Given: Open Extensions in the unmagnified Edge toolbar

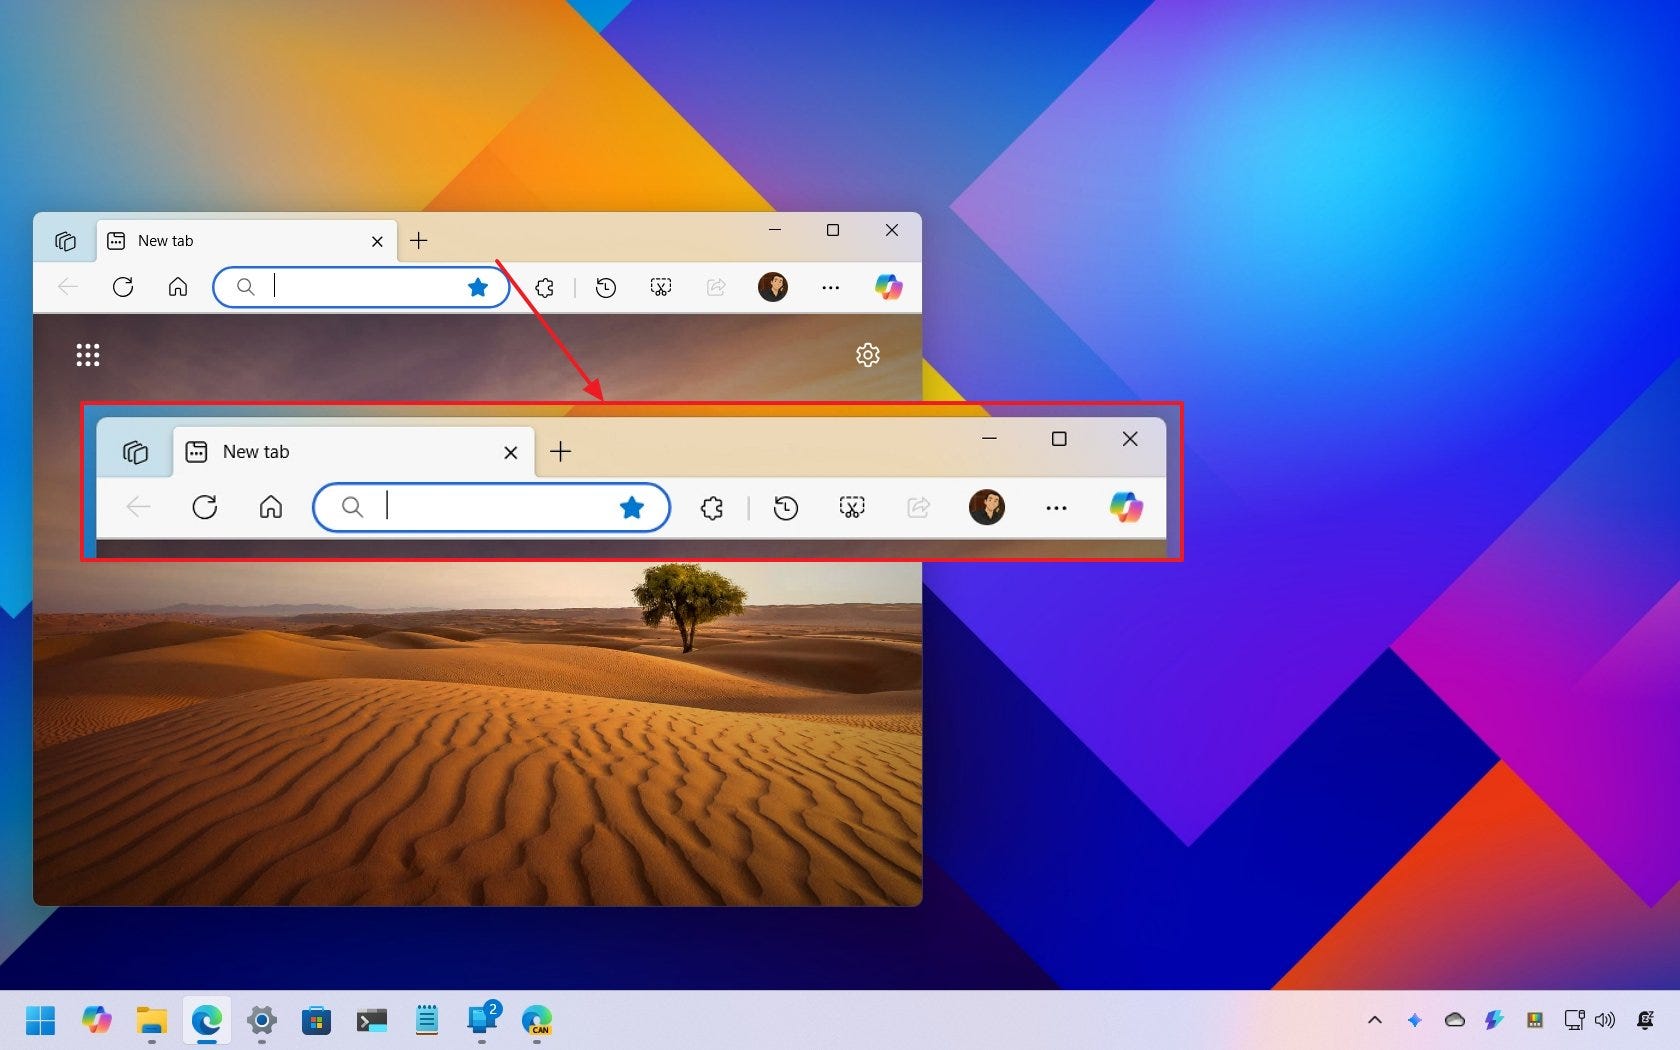Looking at the screenshot, I should point(545,288).
